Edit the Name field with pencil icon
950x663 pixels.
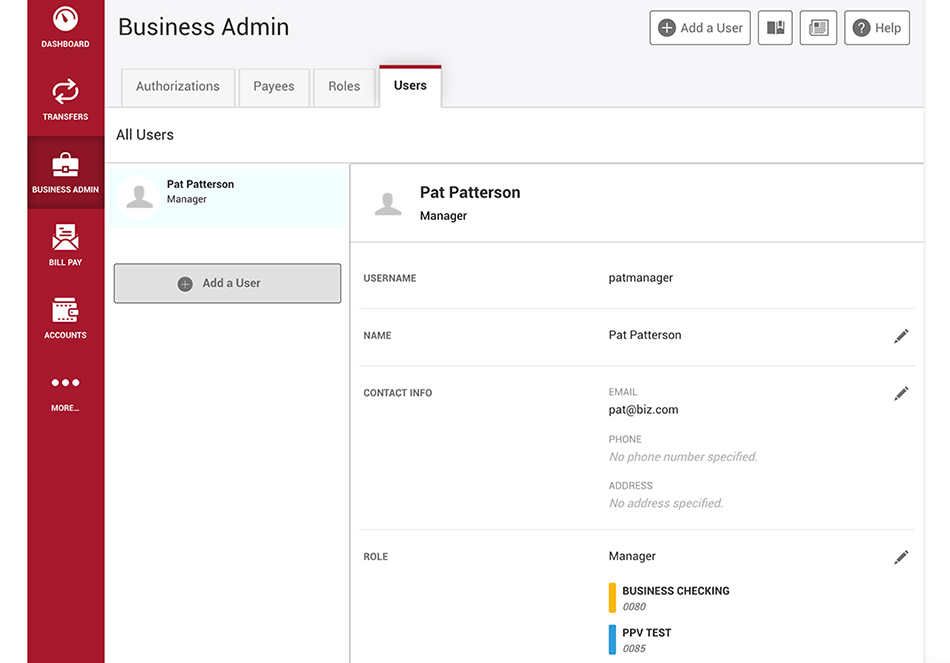(901, 336)
